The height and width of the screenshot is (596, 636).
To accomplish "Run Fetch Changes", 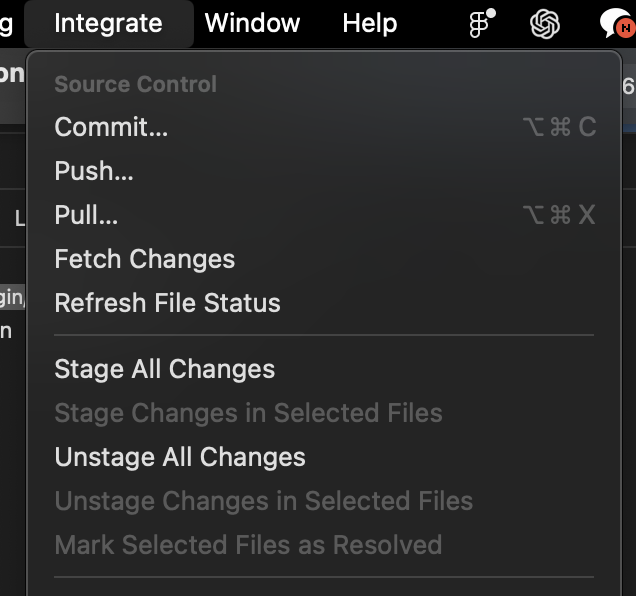I will (x=144, y=259).
